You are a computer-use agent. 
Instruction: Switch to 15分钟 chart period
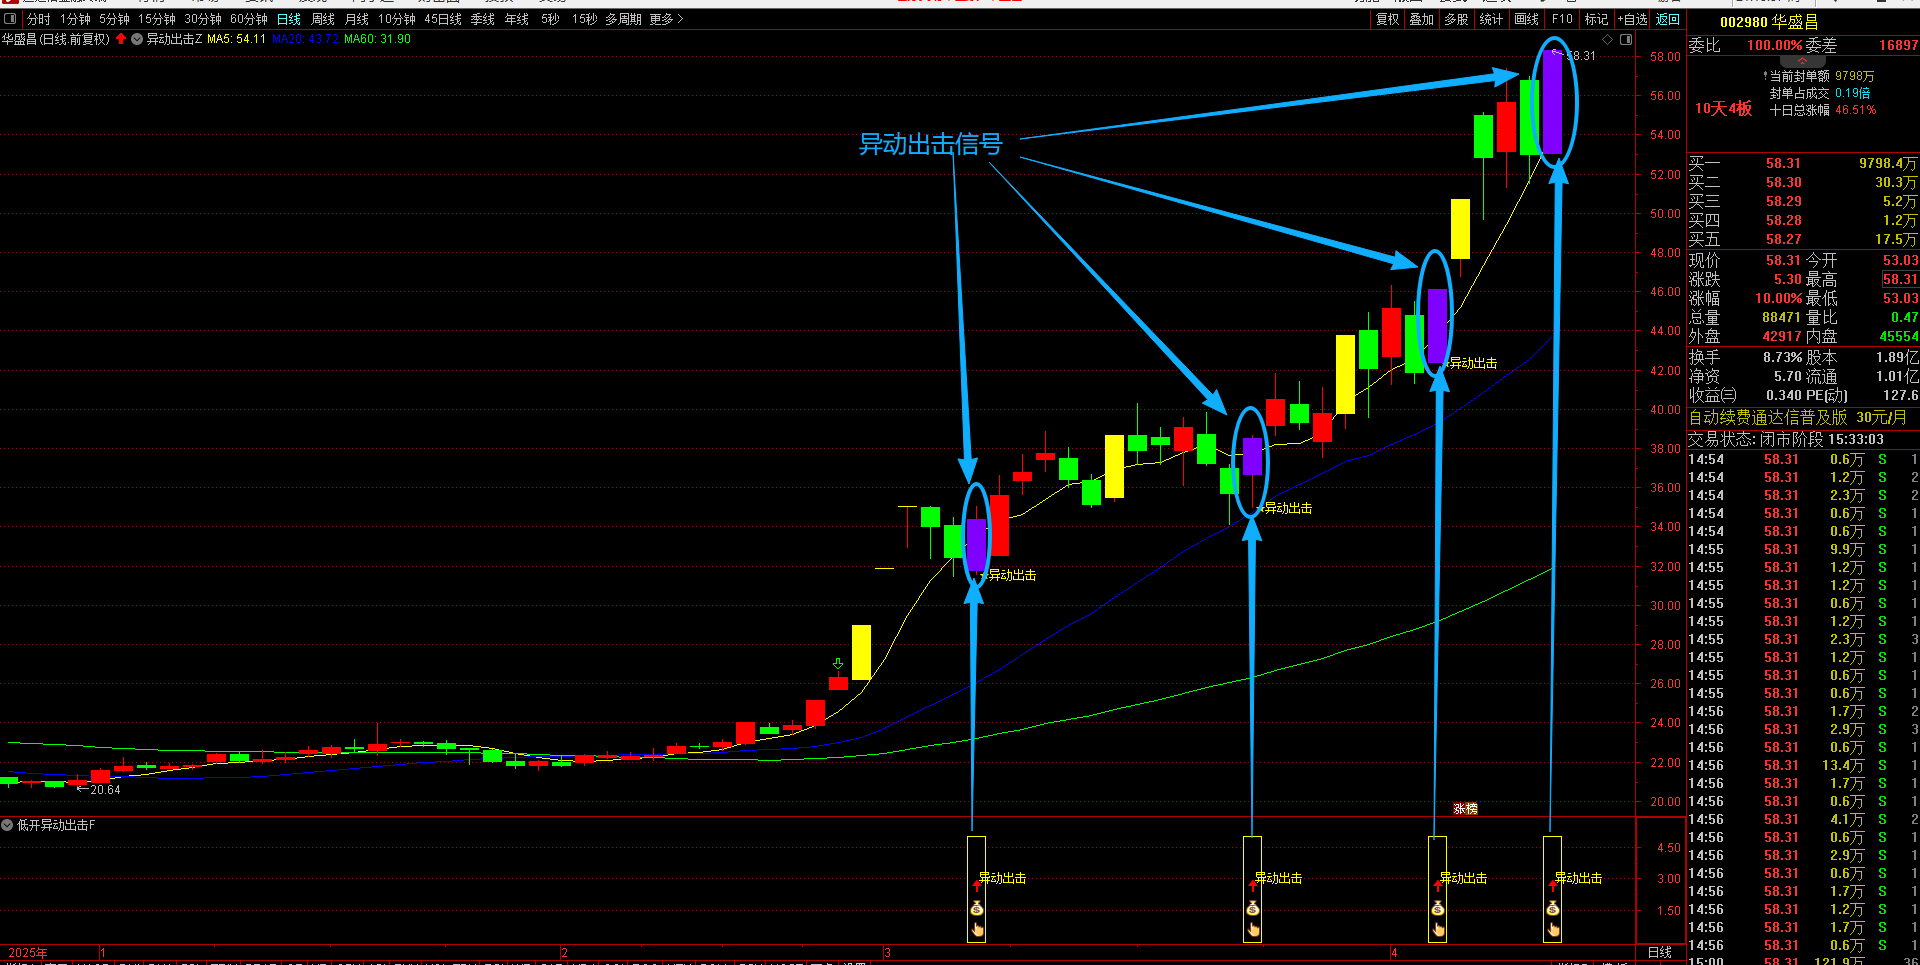[157, 19]
